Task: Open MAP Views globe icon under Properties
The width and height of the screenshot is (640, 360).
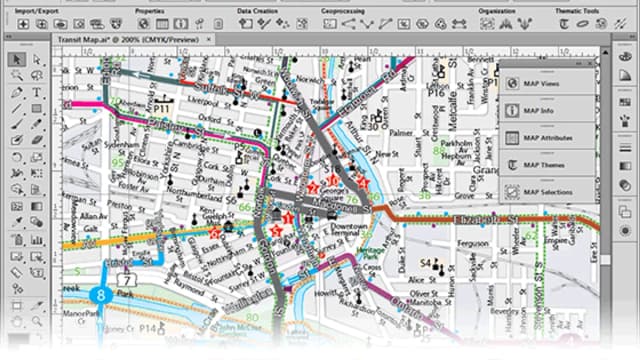Action: point(143,24)
